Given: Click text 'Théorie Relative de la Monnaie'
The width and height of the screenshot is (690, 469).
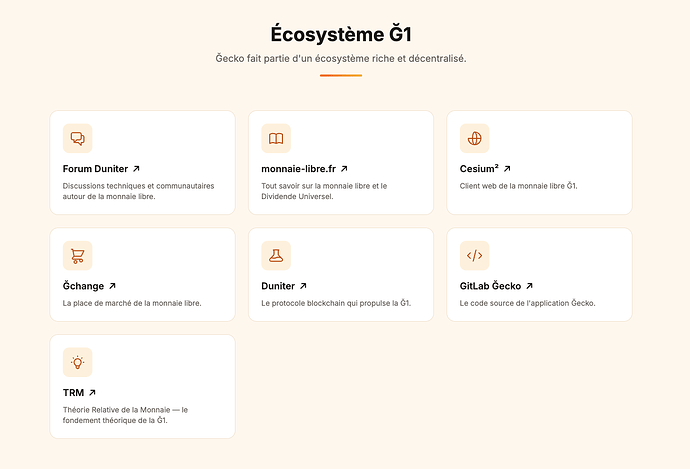Looking at the screenshot, I should pos(116,410).
